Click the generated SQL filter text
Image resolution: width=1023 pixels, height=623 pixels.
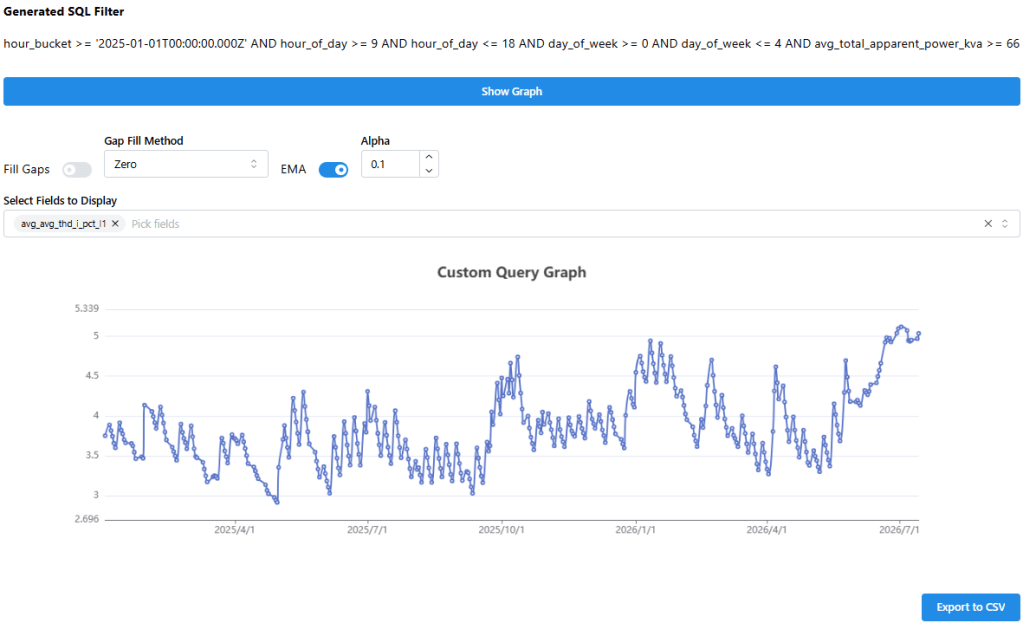click(x=512, y=44)
